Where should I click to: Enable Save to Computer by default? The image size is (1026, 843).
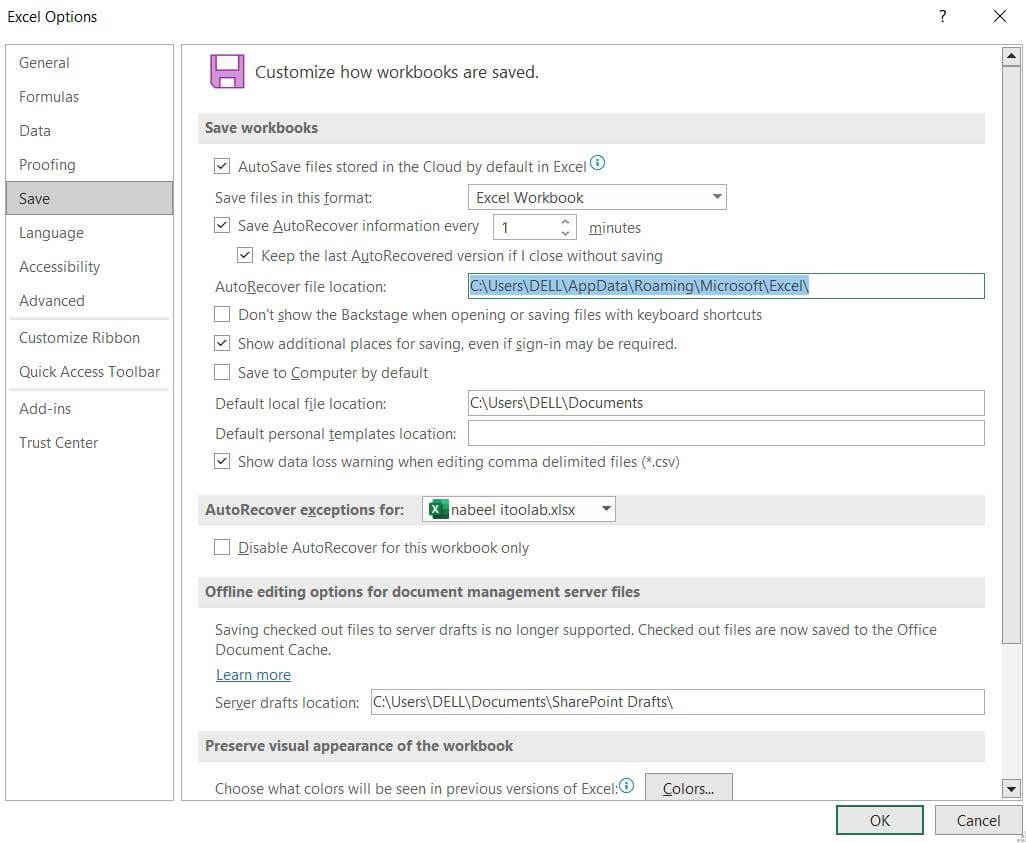click(221, 372)
